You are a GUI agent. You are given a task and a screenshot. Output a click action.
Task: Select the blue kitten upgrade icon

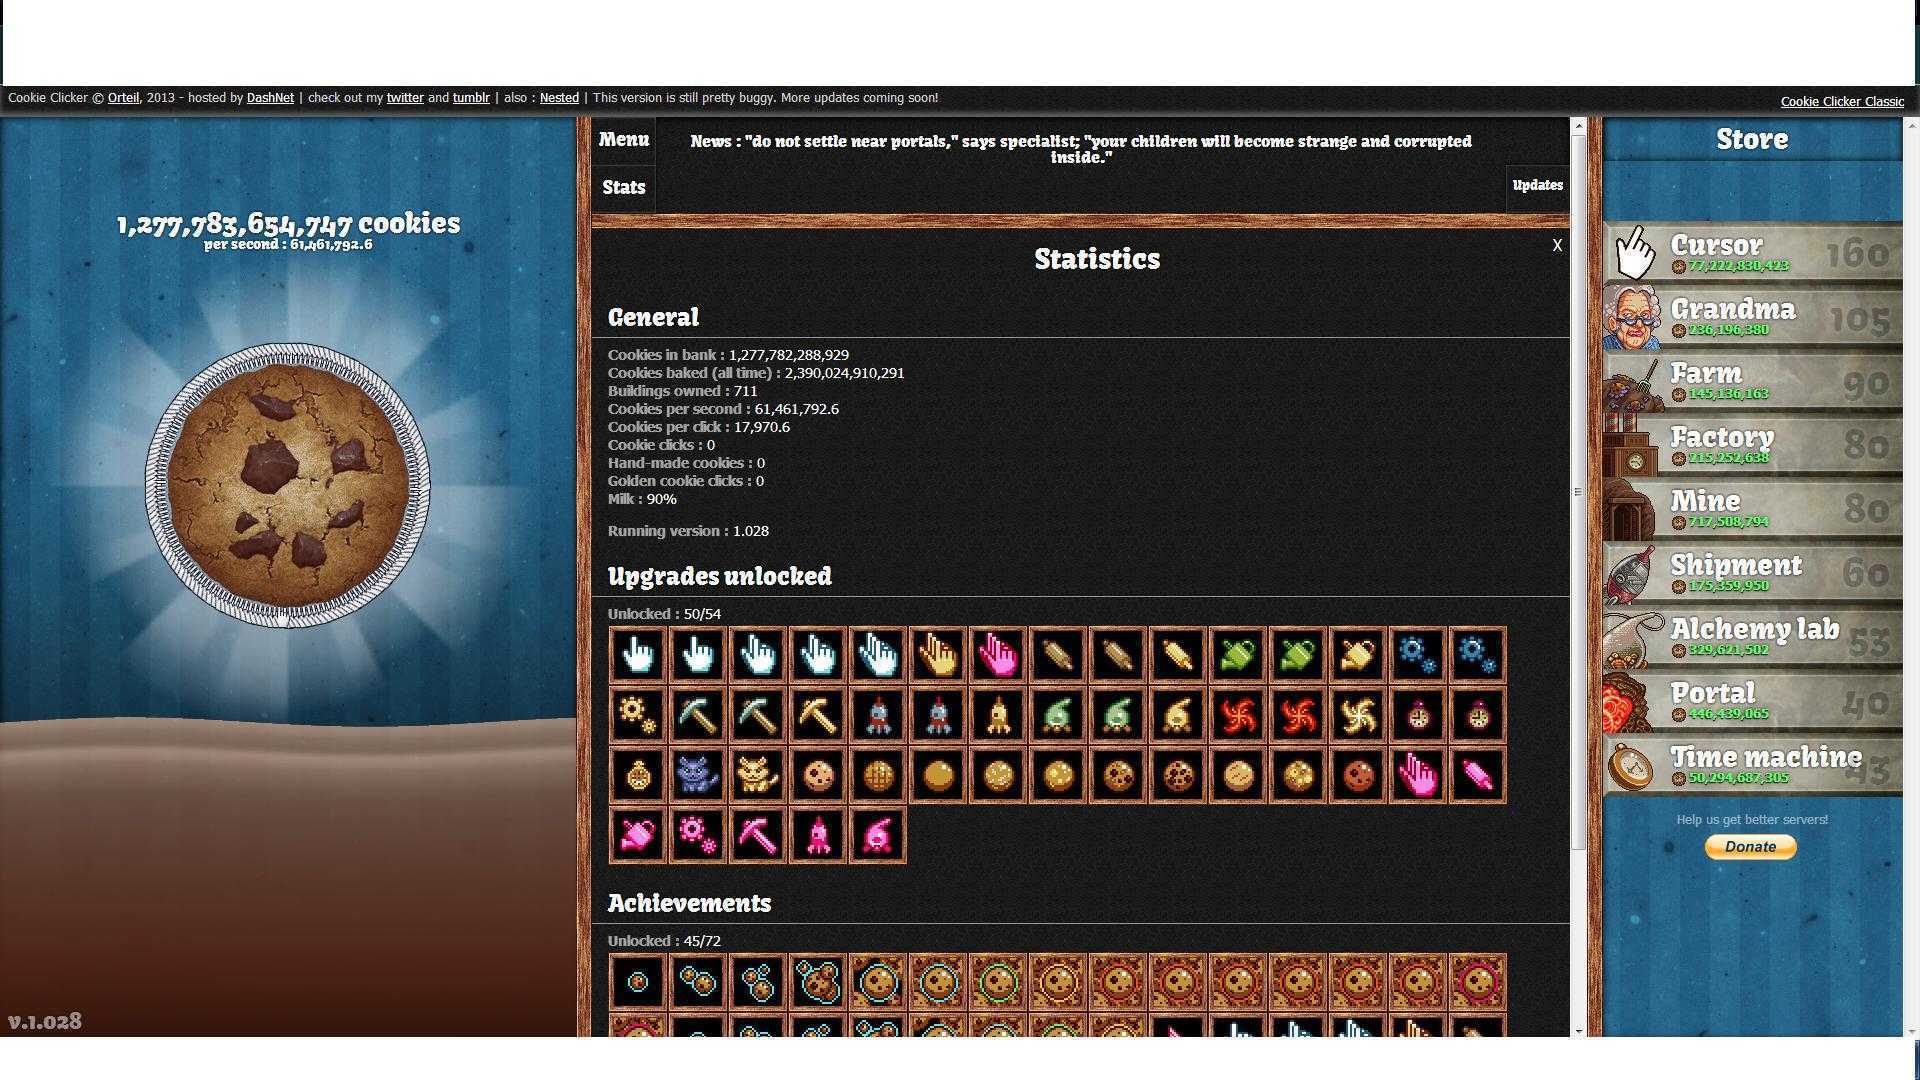click(698, 776)
